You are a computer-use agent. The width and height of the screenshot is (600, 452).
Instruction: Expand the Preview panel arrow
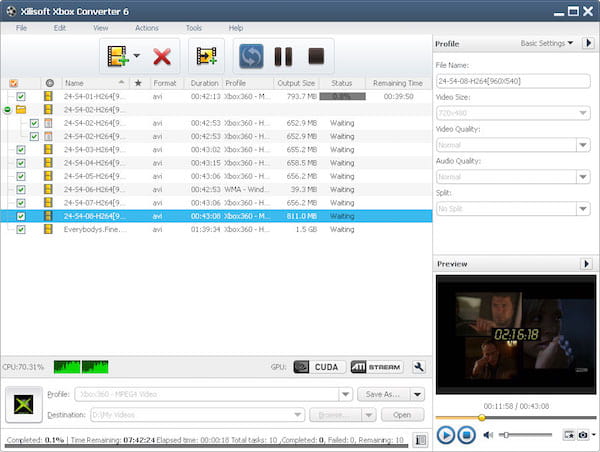click(x=587, y=263)
